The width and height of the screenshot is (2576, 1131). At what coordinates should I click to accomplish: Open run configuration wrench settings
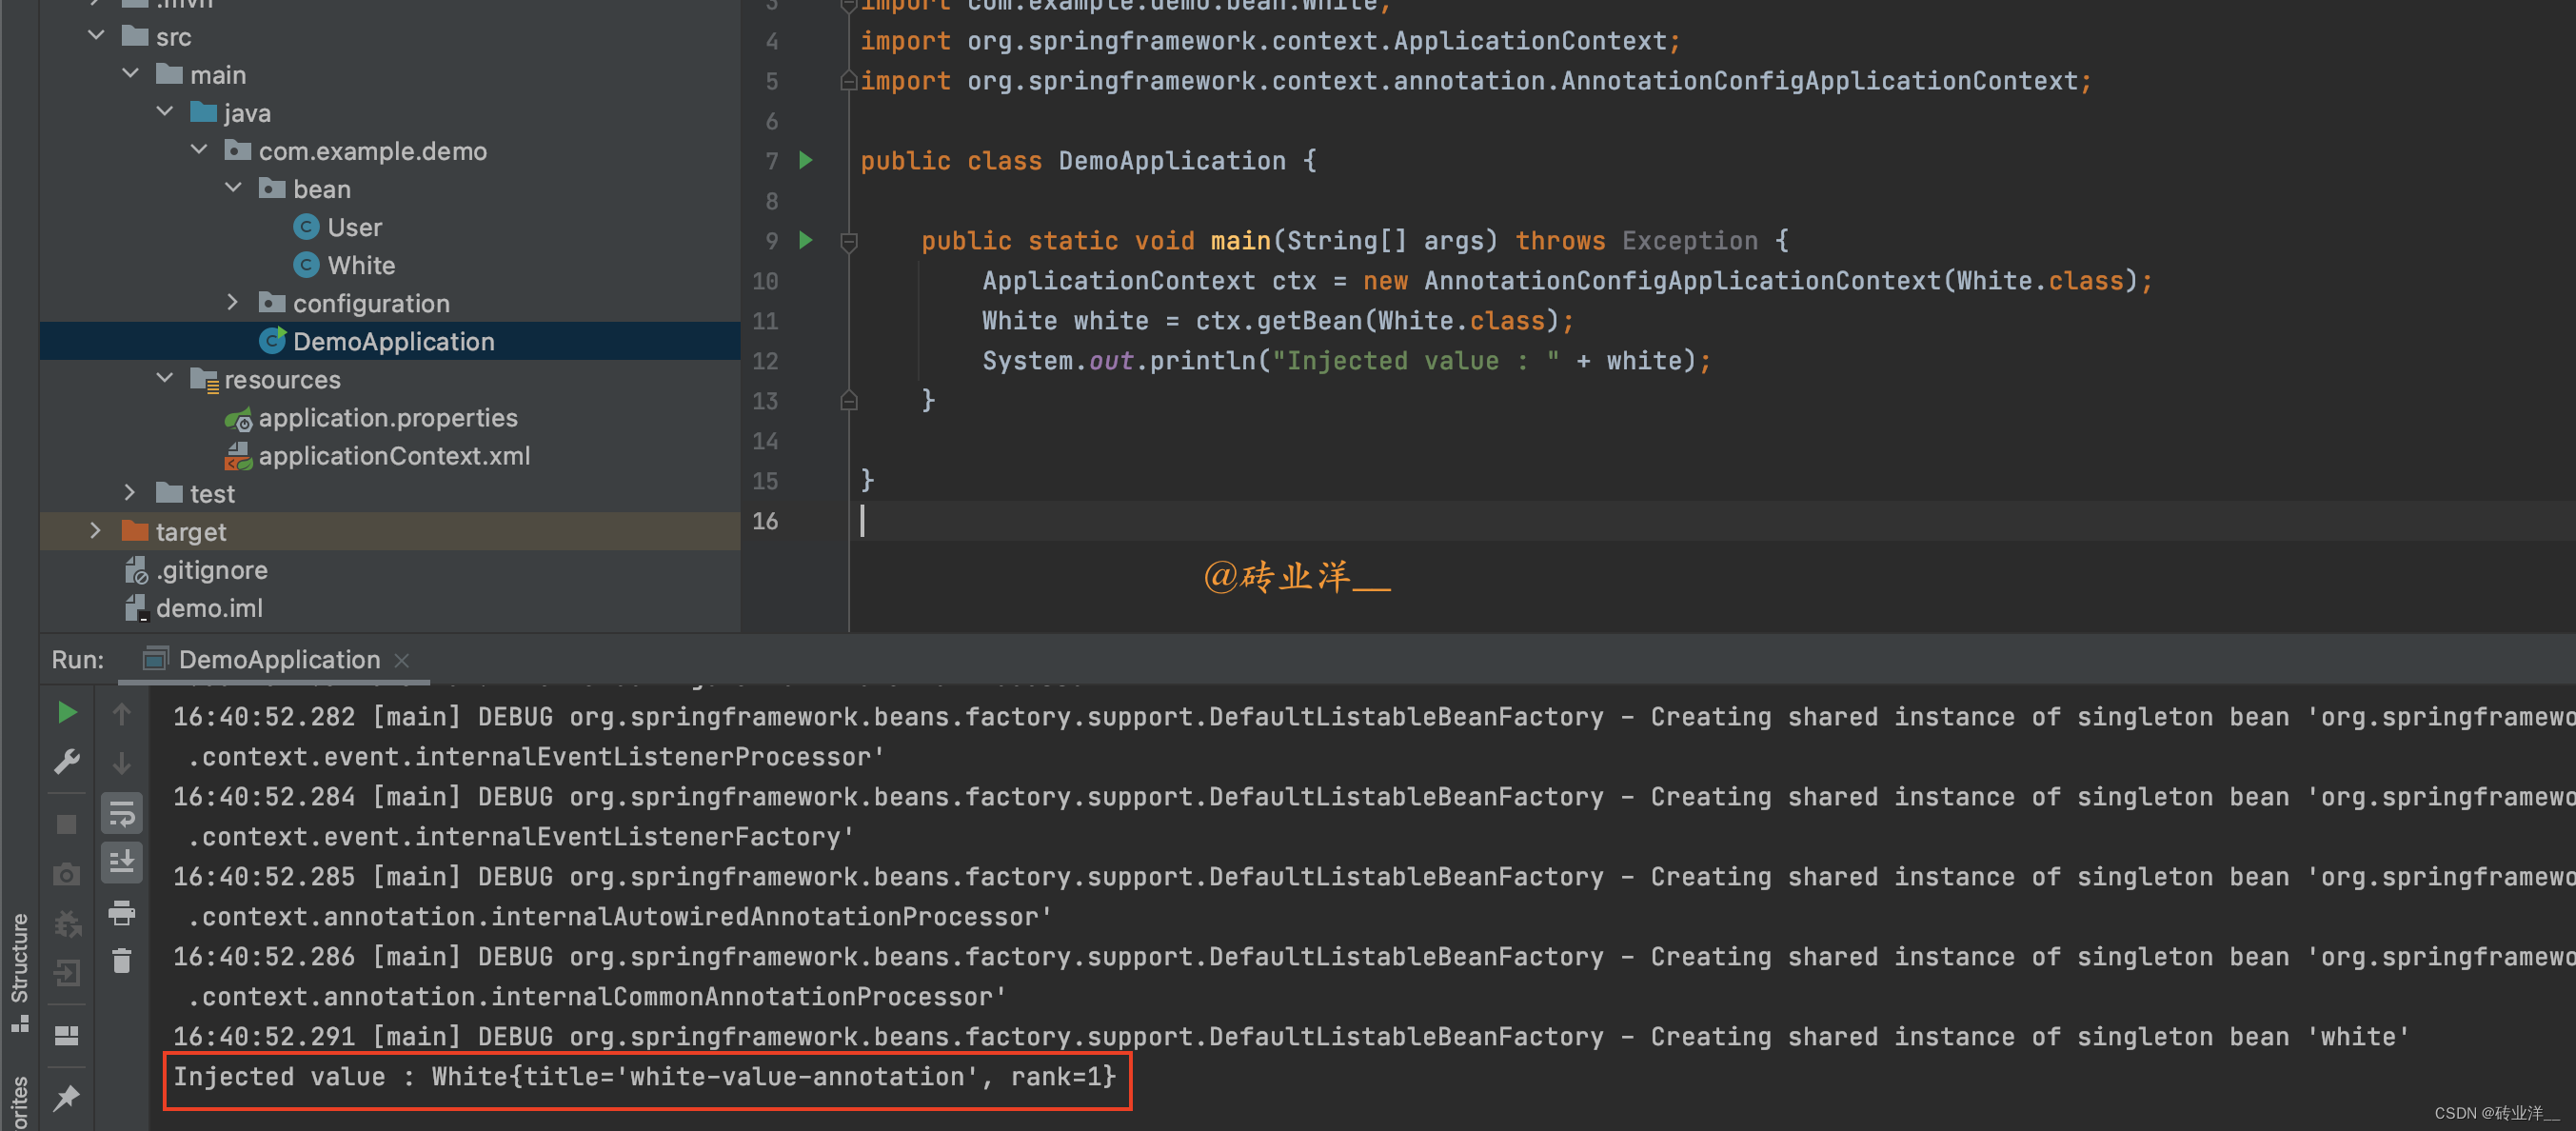[67, 762]
